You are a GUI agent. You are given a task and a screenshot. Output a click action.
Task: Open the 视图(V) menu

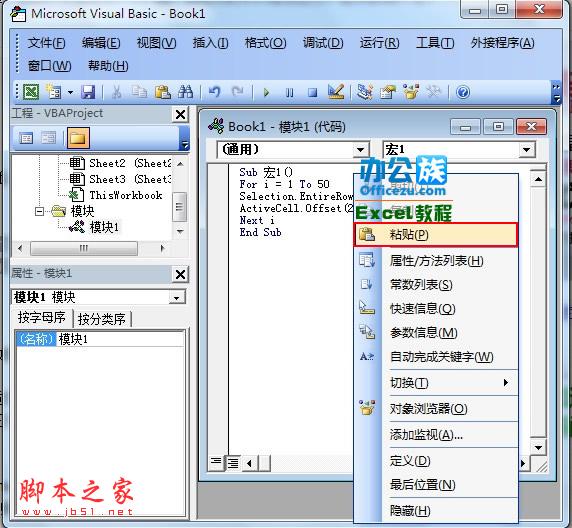[x=156, y=43]
